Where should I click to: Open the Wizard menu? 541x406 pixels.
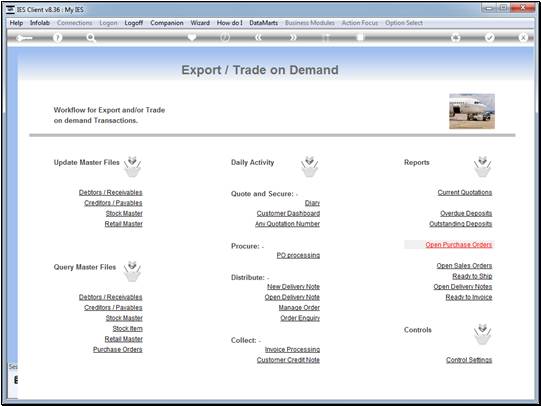click(x=200, y=23)
